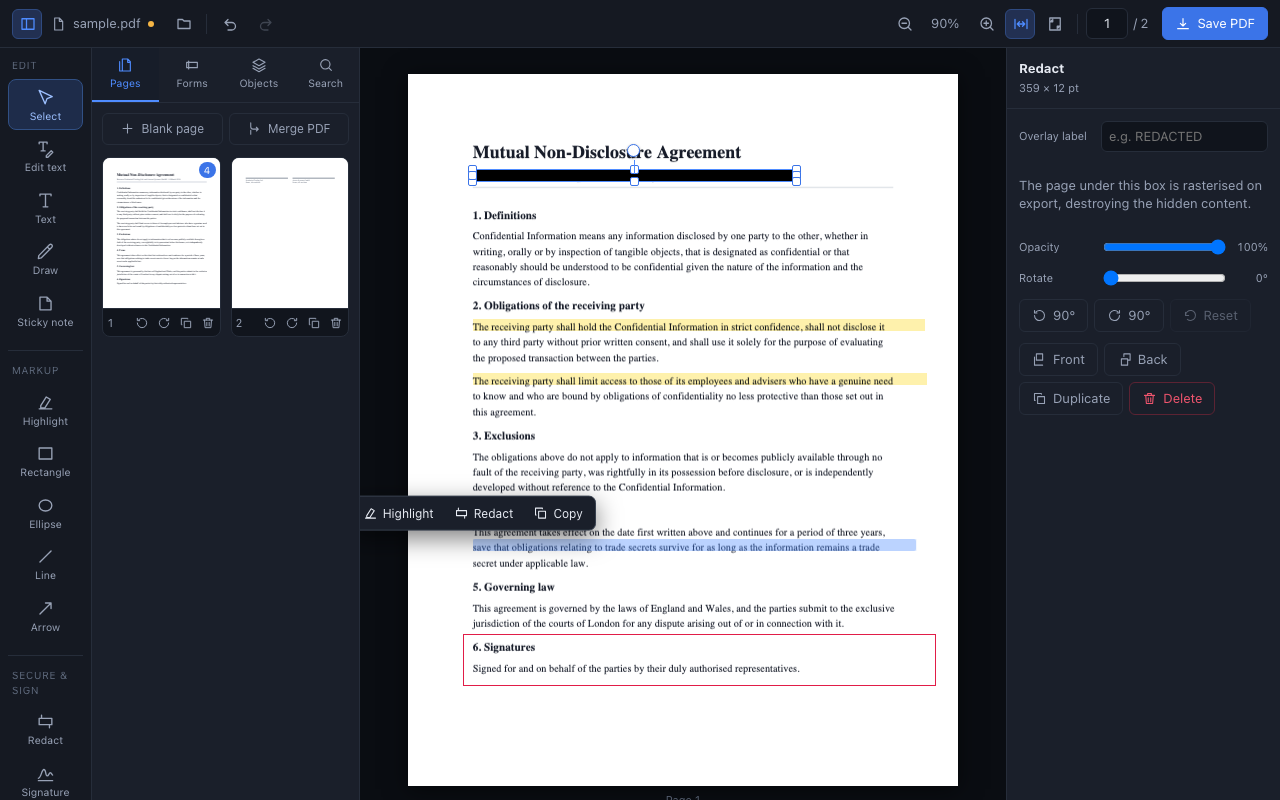1280x800 pixels.
Task: Redo the last undone action
Action: [x=265, y=24]
